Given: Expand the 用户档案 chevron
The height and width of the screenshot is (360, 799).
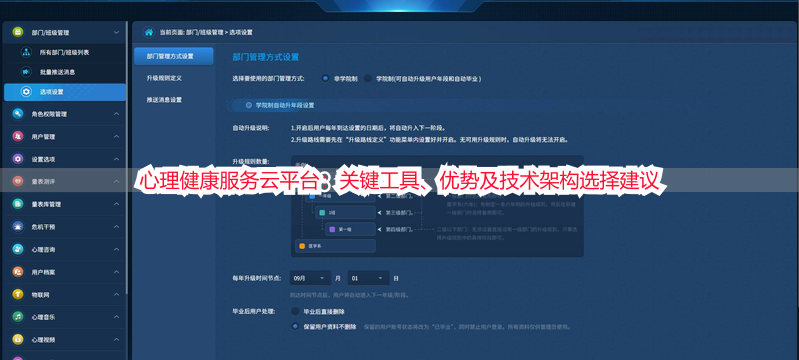Looking at the screenshot, I should 116,272.
